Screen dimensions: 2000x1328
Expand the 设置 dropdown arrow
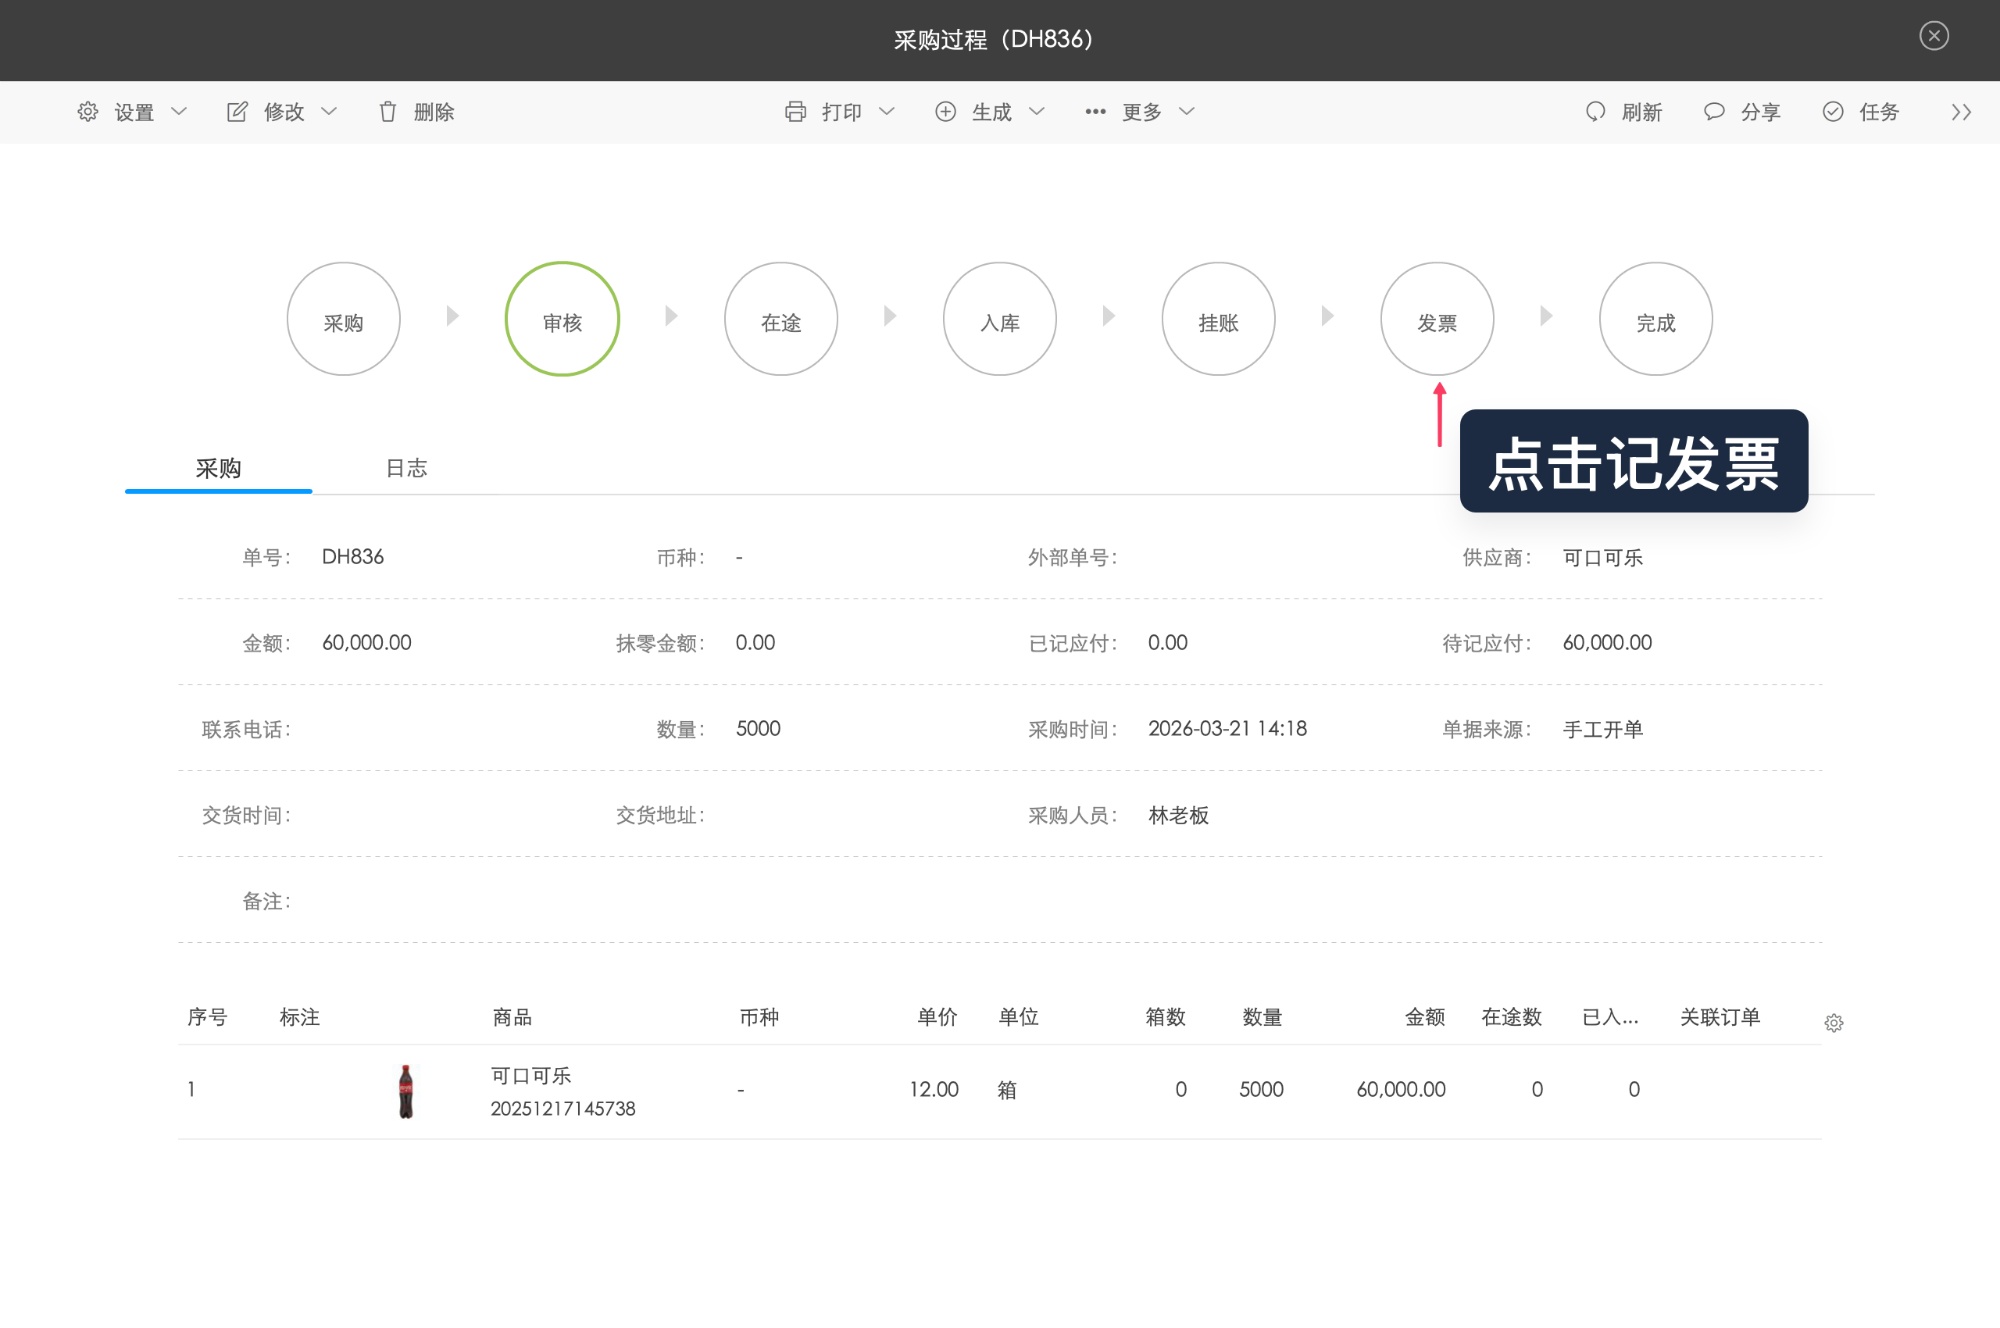[x=180, y=112]
